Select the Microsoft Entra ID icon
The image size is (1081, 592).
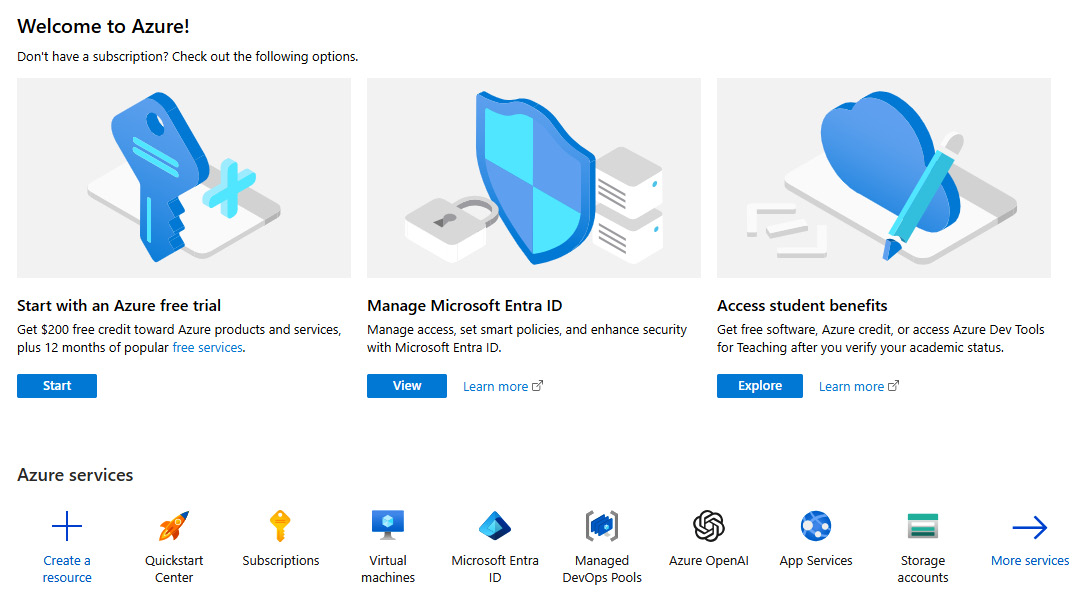click(x=494, y=525)
